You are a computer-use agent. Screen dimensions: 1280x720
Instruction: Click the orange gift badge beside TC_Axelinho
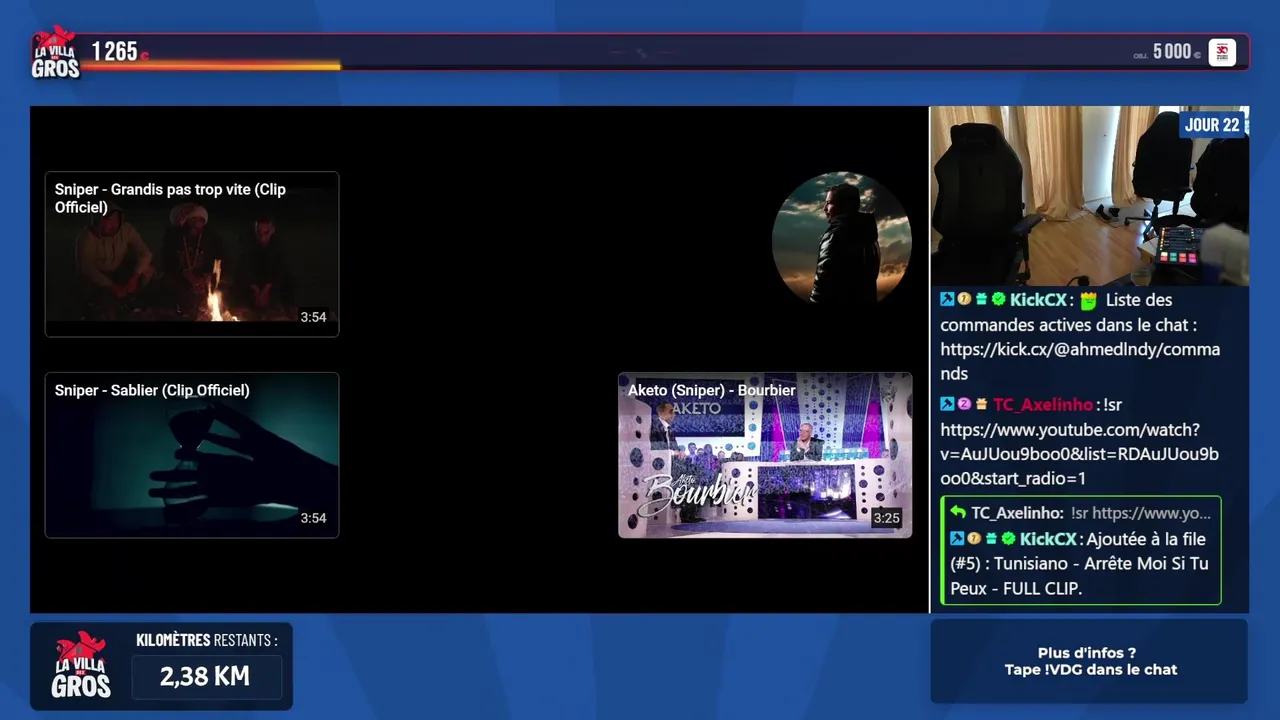(981, 404)
